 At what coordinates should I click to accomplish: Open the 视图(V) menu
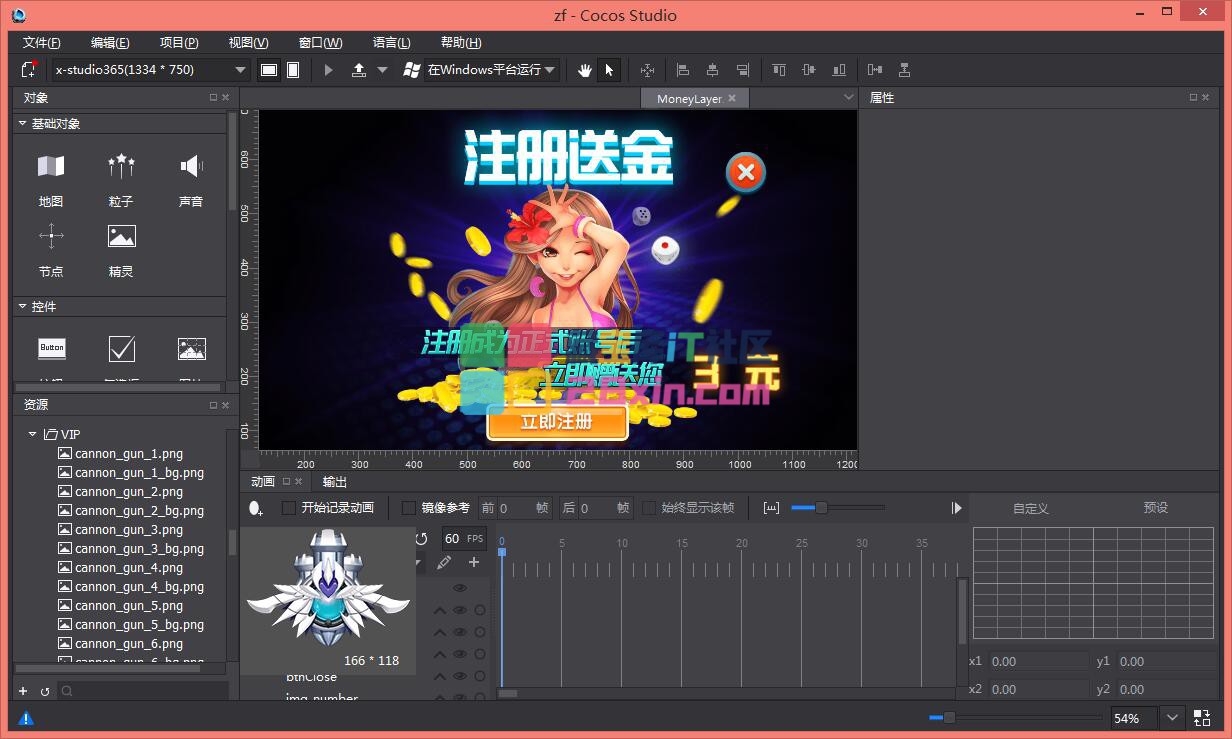pyautogui.click(x=248, y=43)
